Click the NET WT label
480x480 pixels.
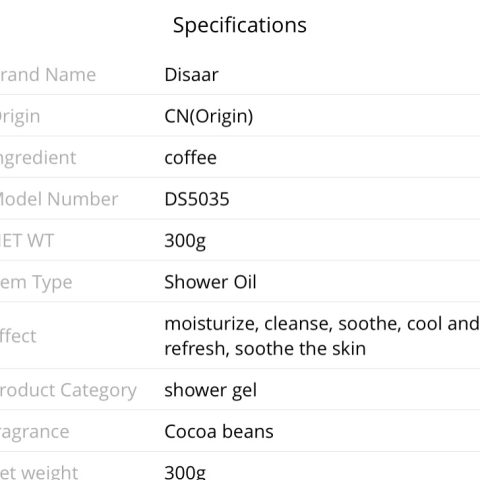pos(26,241)
